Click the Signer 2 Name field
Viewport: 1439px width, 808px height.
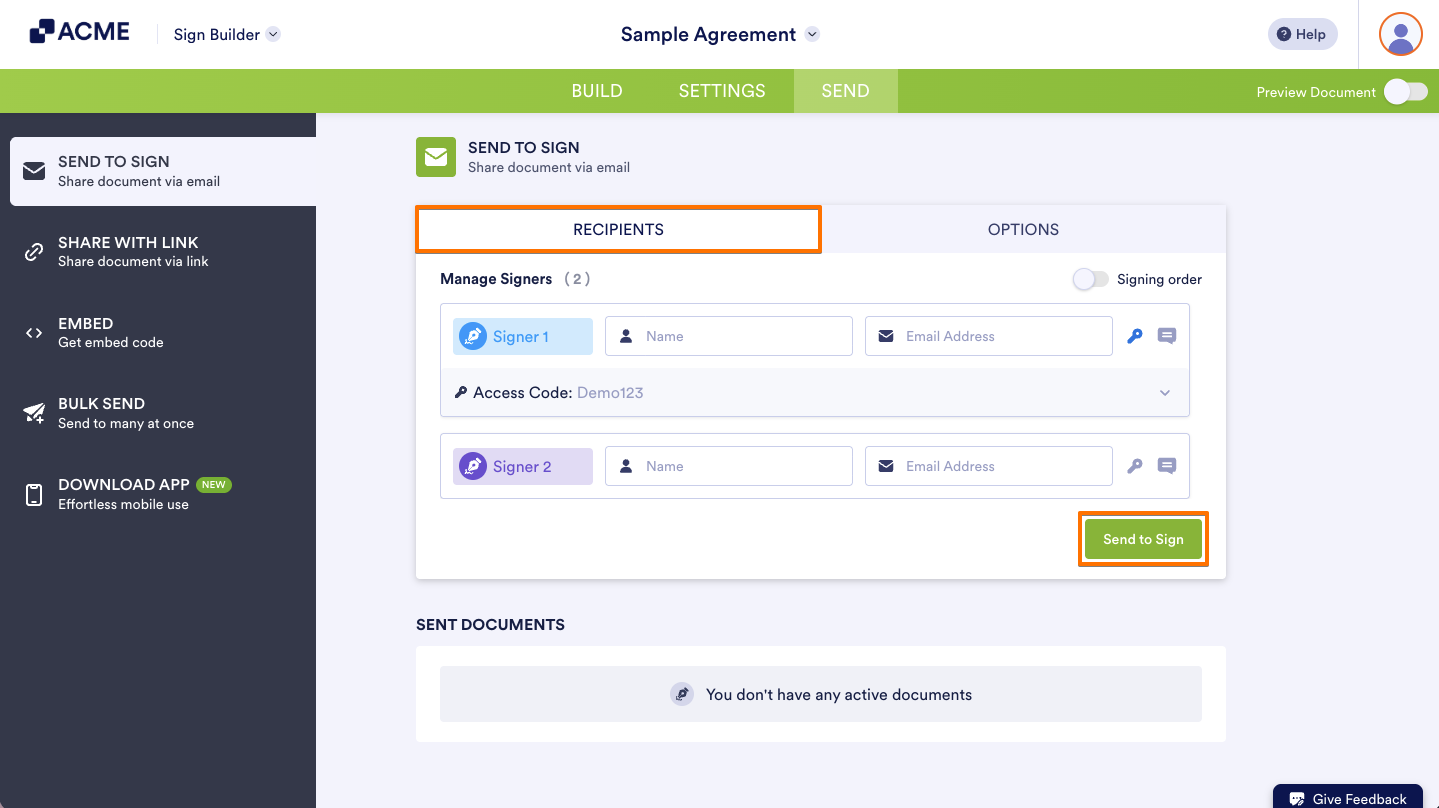[x=729, y=466]
